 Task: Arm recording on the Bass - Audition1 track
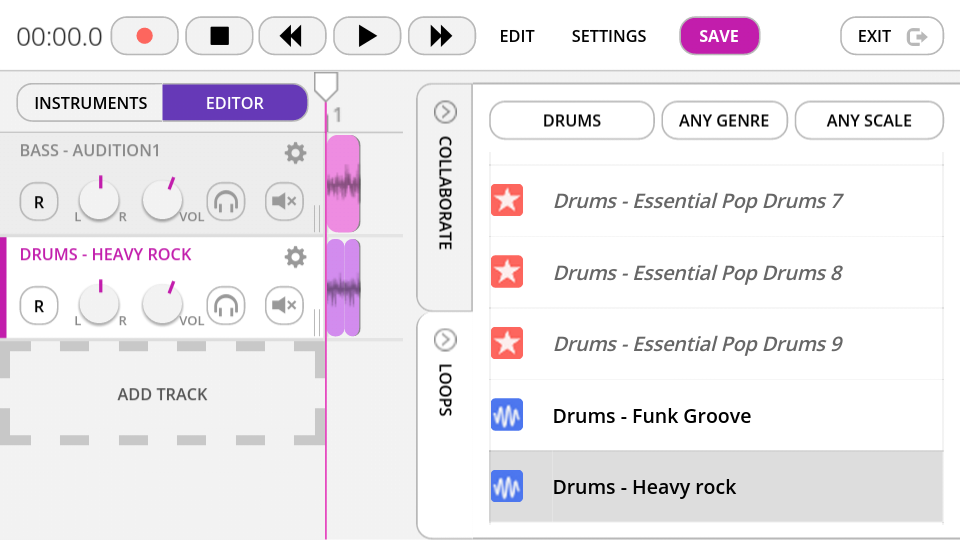tap(39, 202)
